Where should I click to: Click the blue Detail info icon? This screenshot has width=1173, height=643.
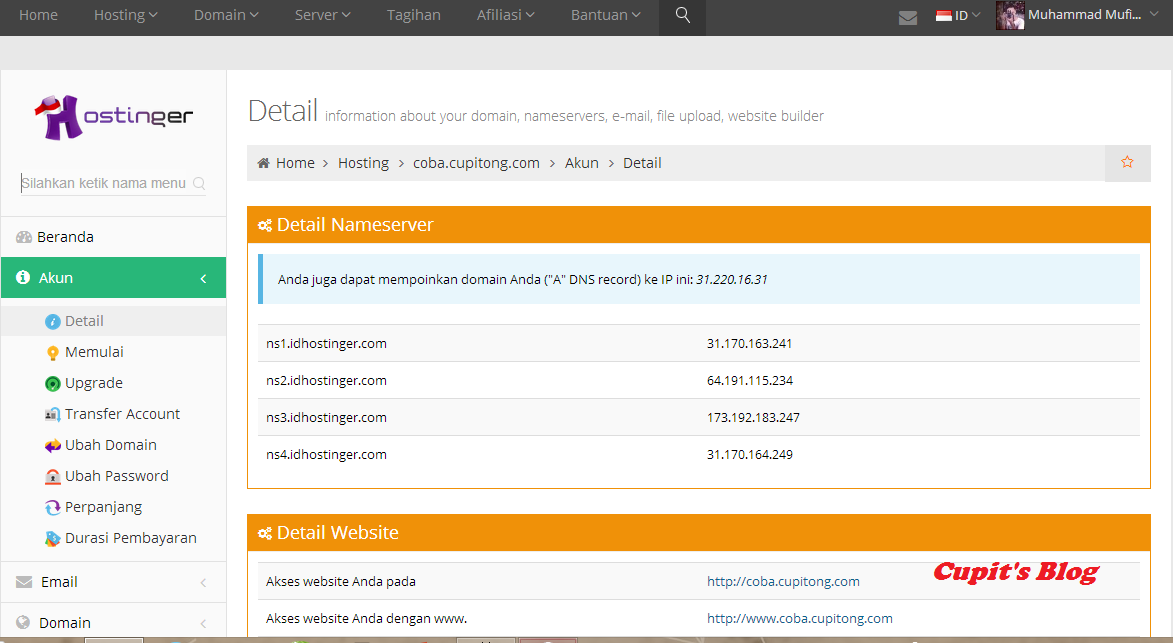[x=52, y=322]
